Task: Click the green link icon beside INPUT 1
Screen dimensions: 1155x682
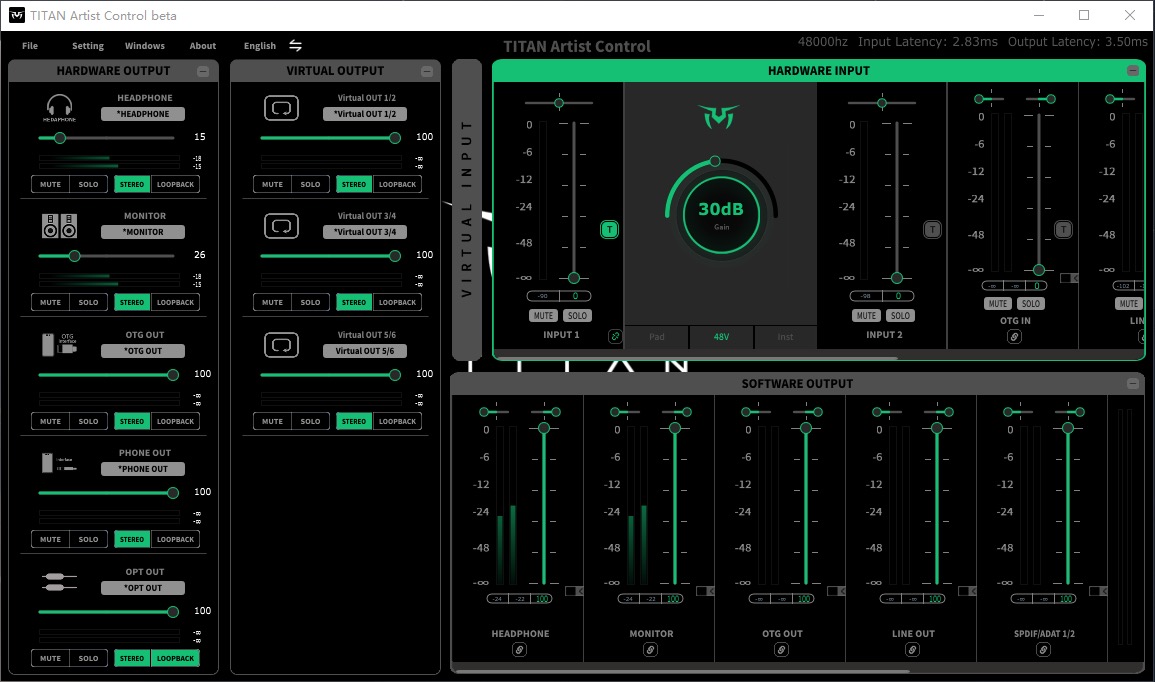Action: (615, 337)
